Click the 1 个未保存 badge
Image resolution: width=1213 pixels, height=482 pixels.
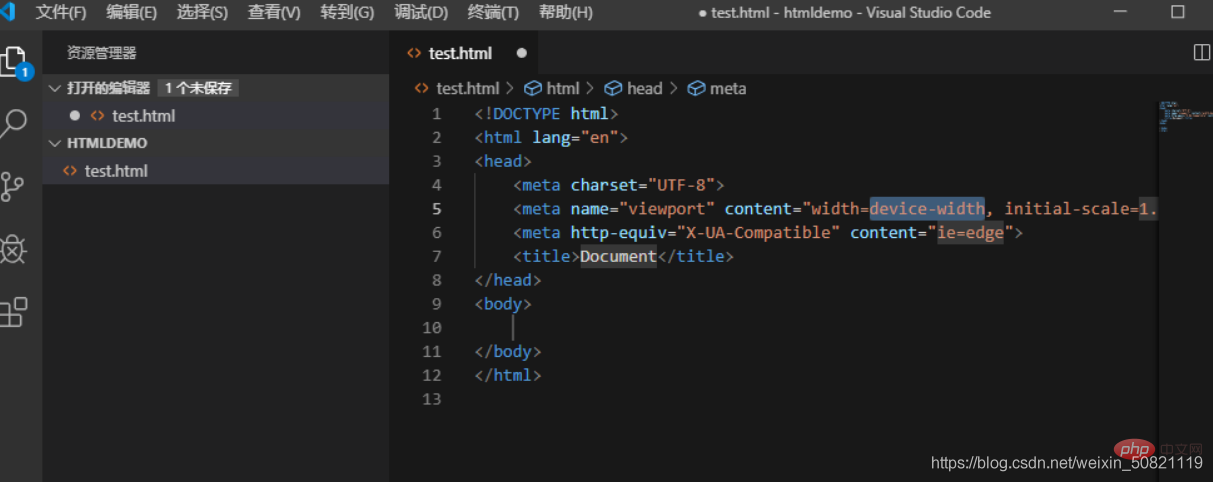click(x=198, y=88)
